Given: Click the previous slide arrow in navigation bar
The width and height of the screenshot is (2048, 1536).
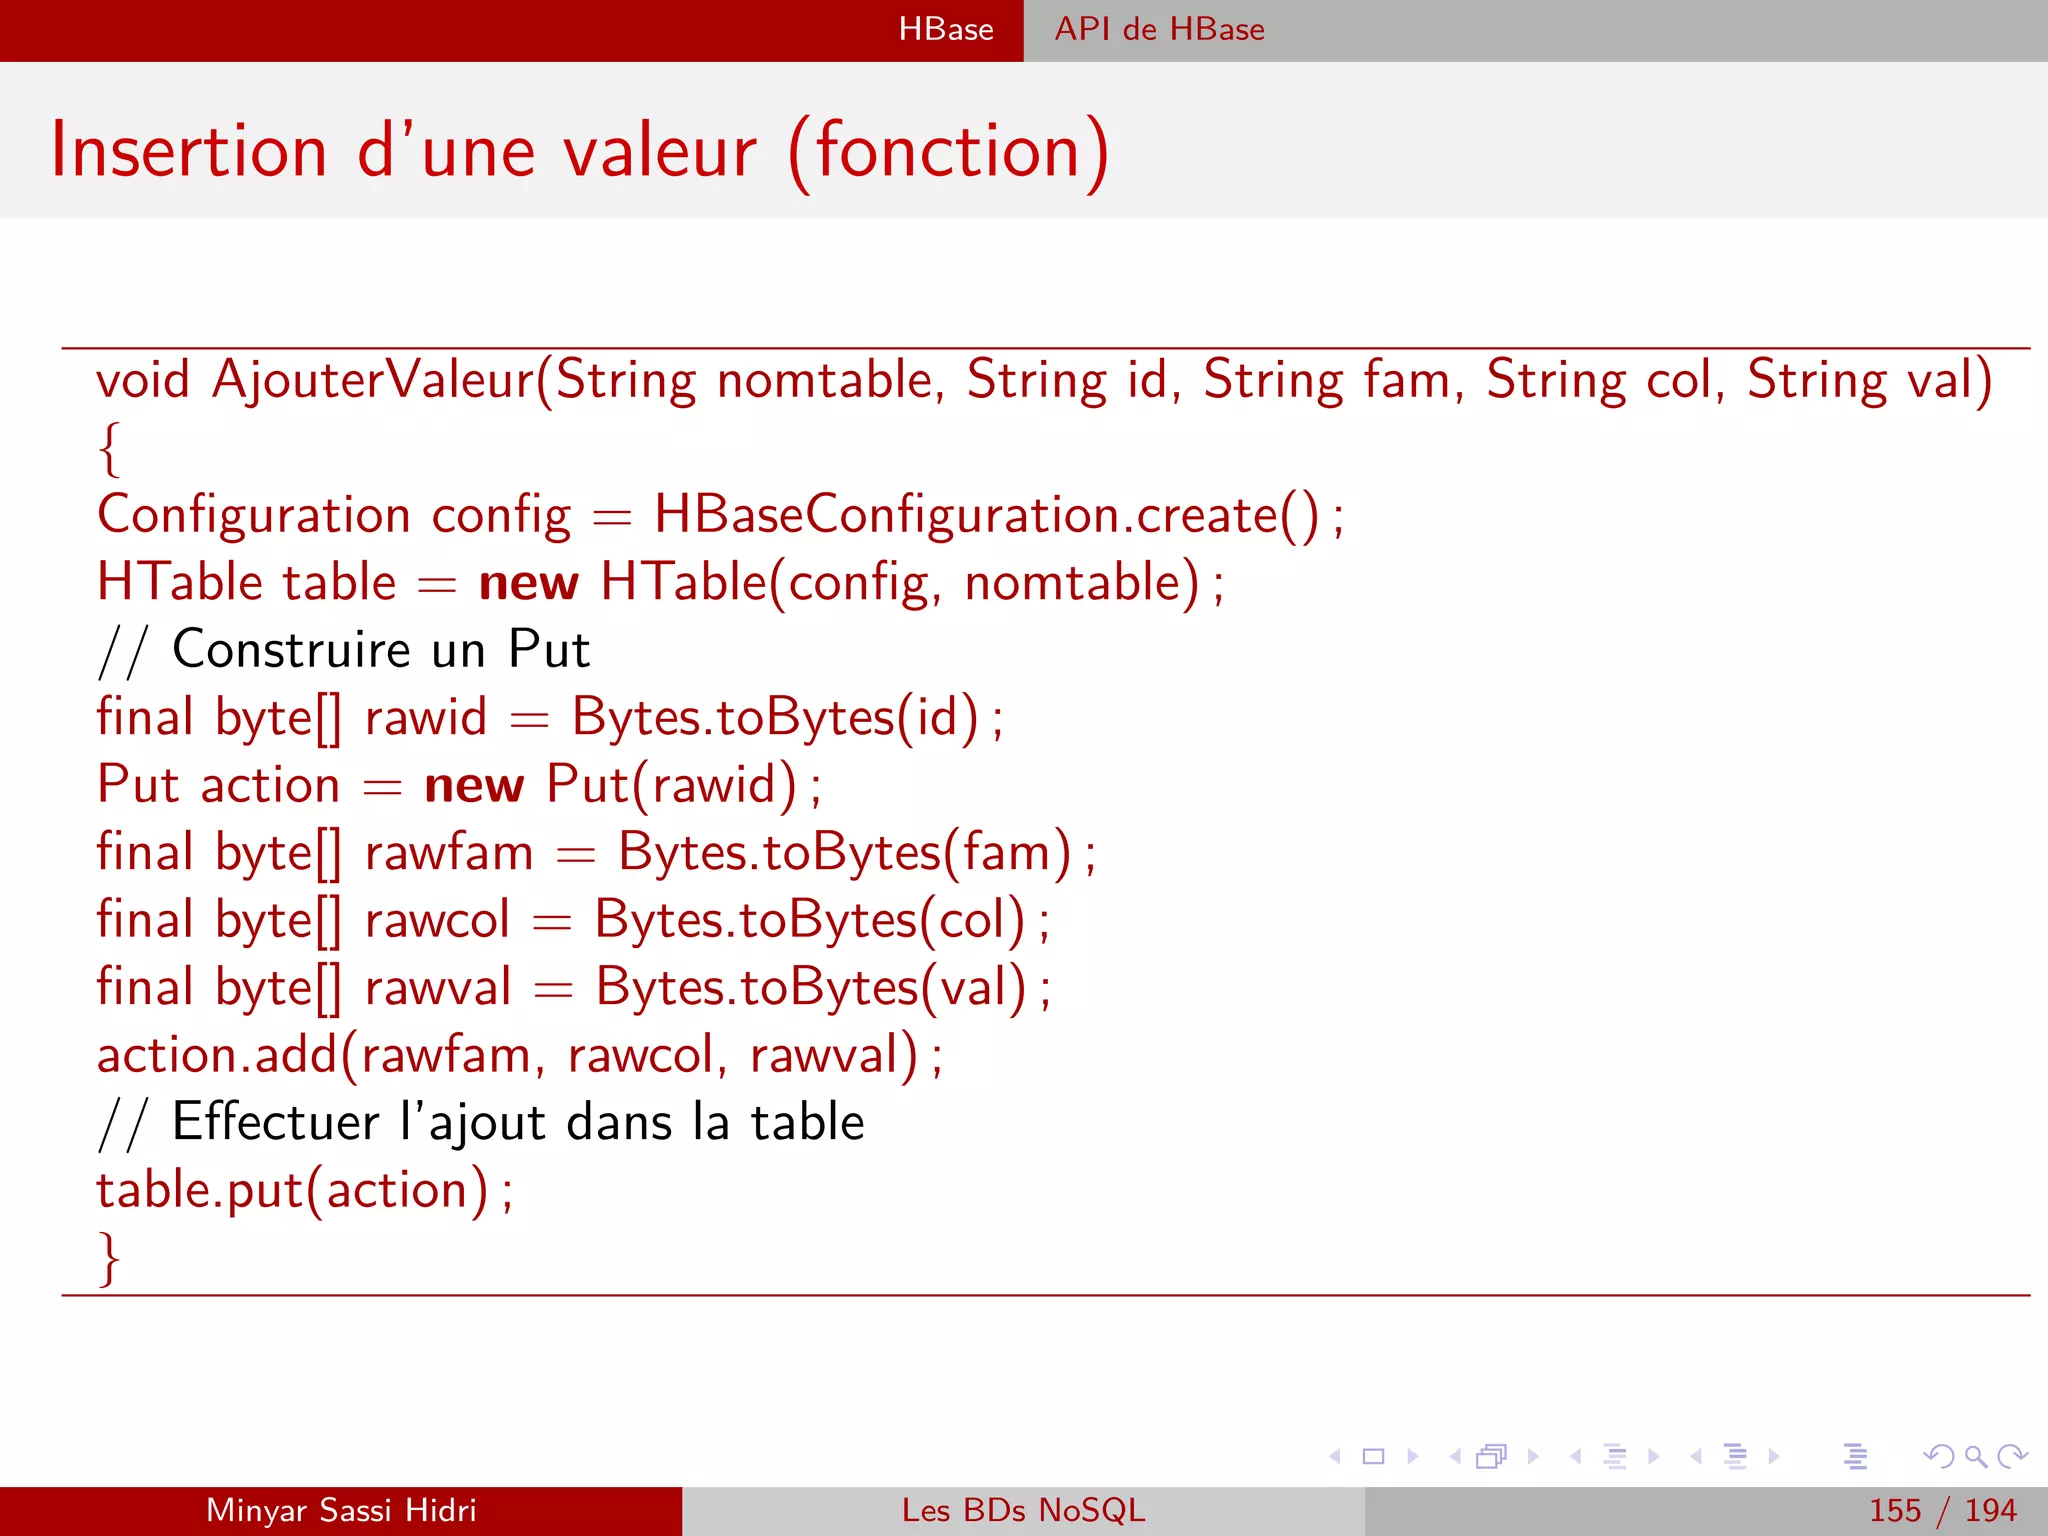Looking at the screenshot, I should (1335, 1456).
